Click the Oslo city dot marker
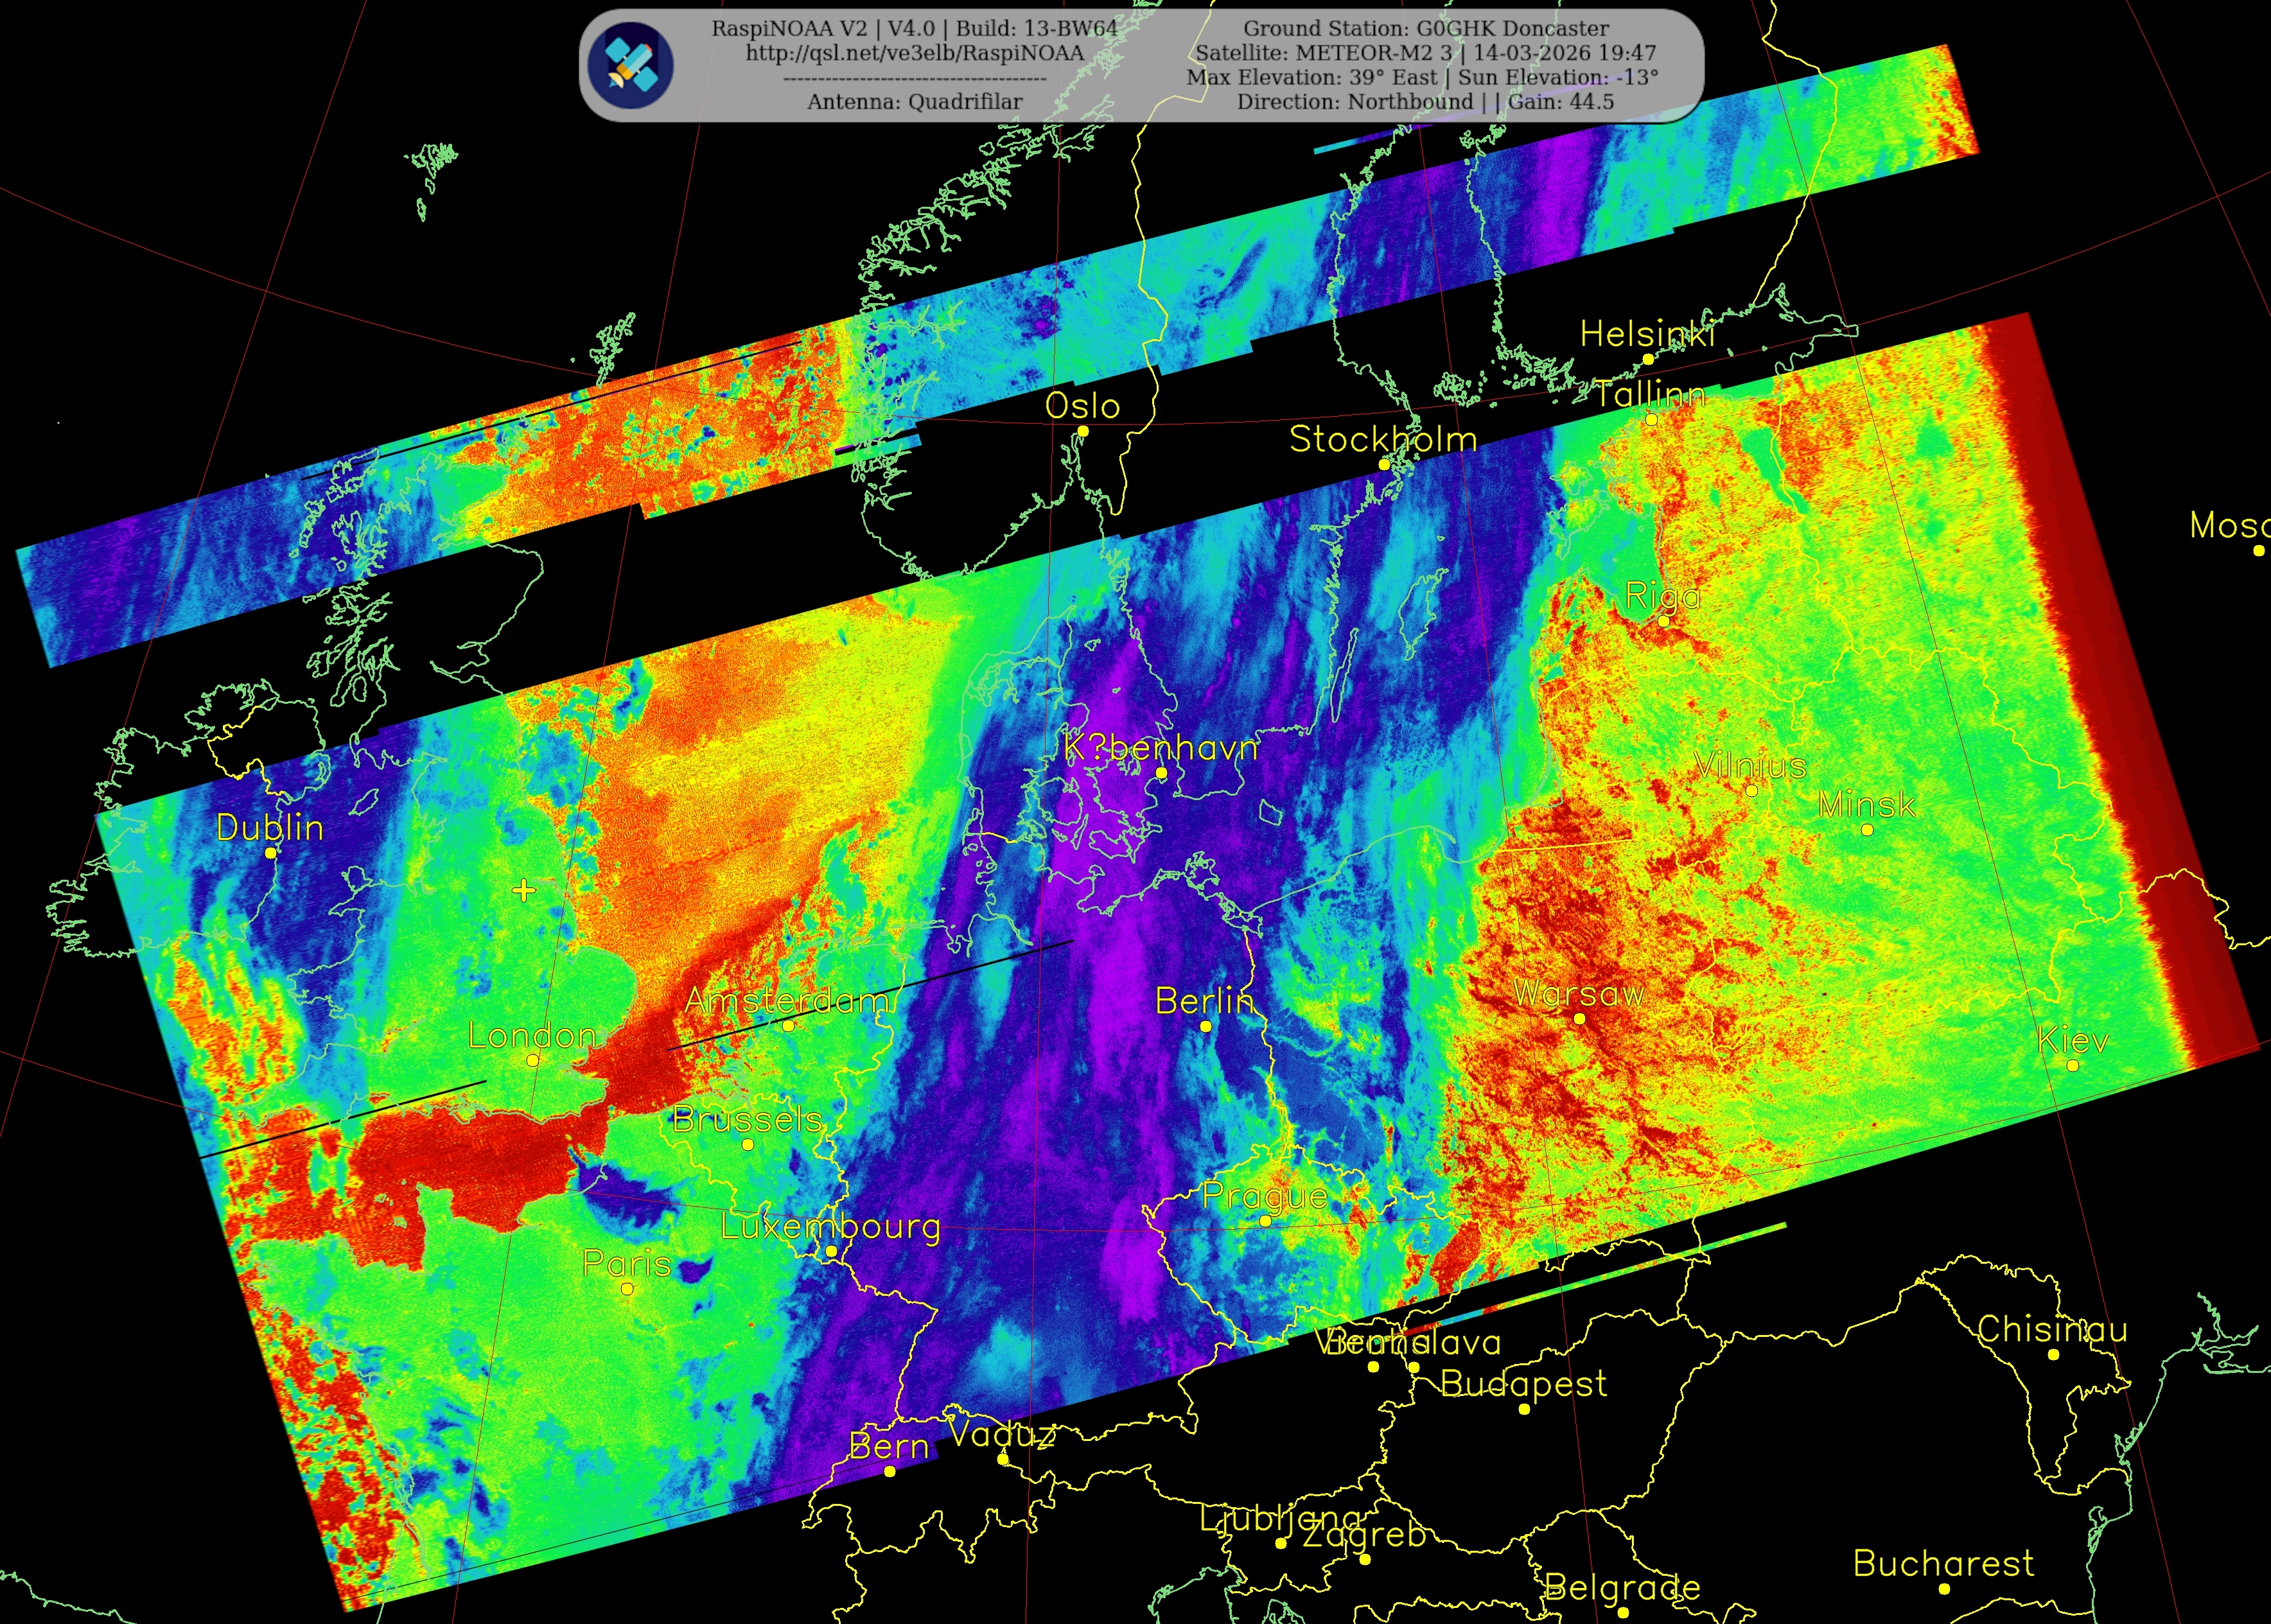The height and width of the screenshot is (1624, 2271). pyautogui.click(x=1082, y=431)
